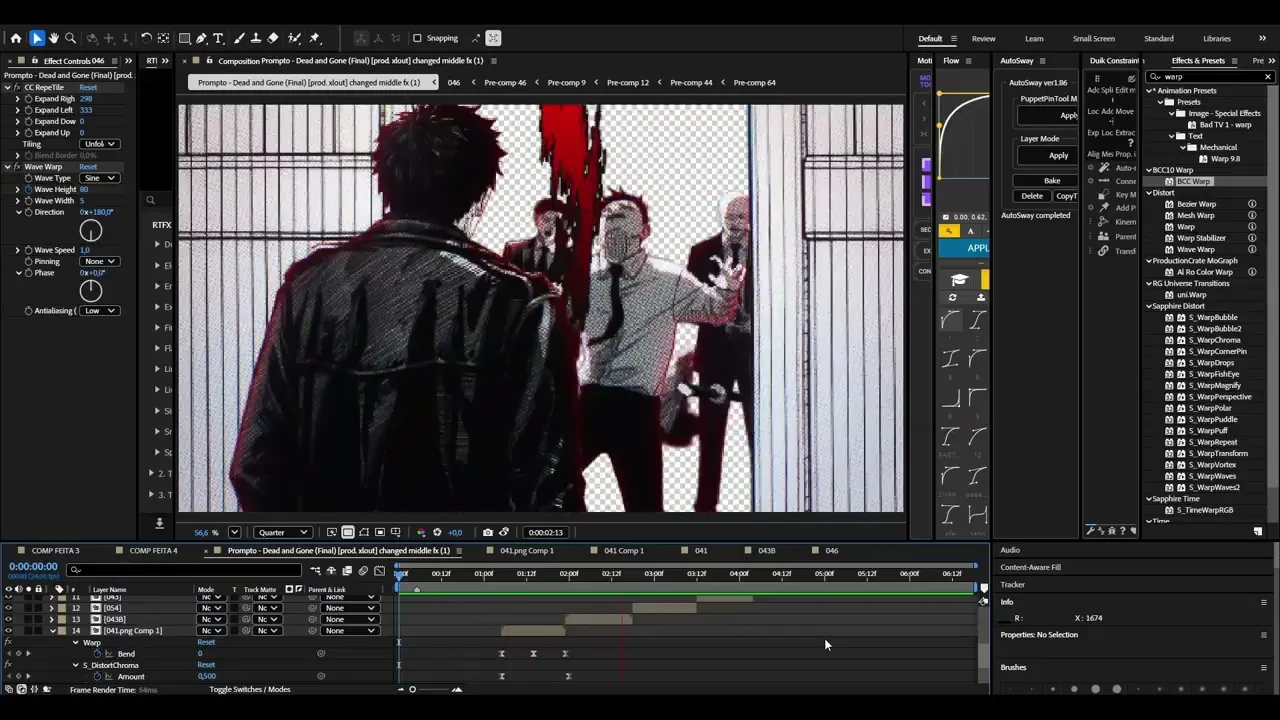Enable the Snapping checkbox

(x=417, y=38)
